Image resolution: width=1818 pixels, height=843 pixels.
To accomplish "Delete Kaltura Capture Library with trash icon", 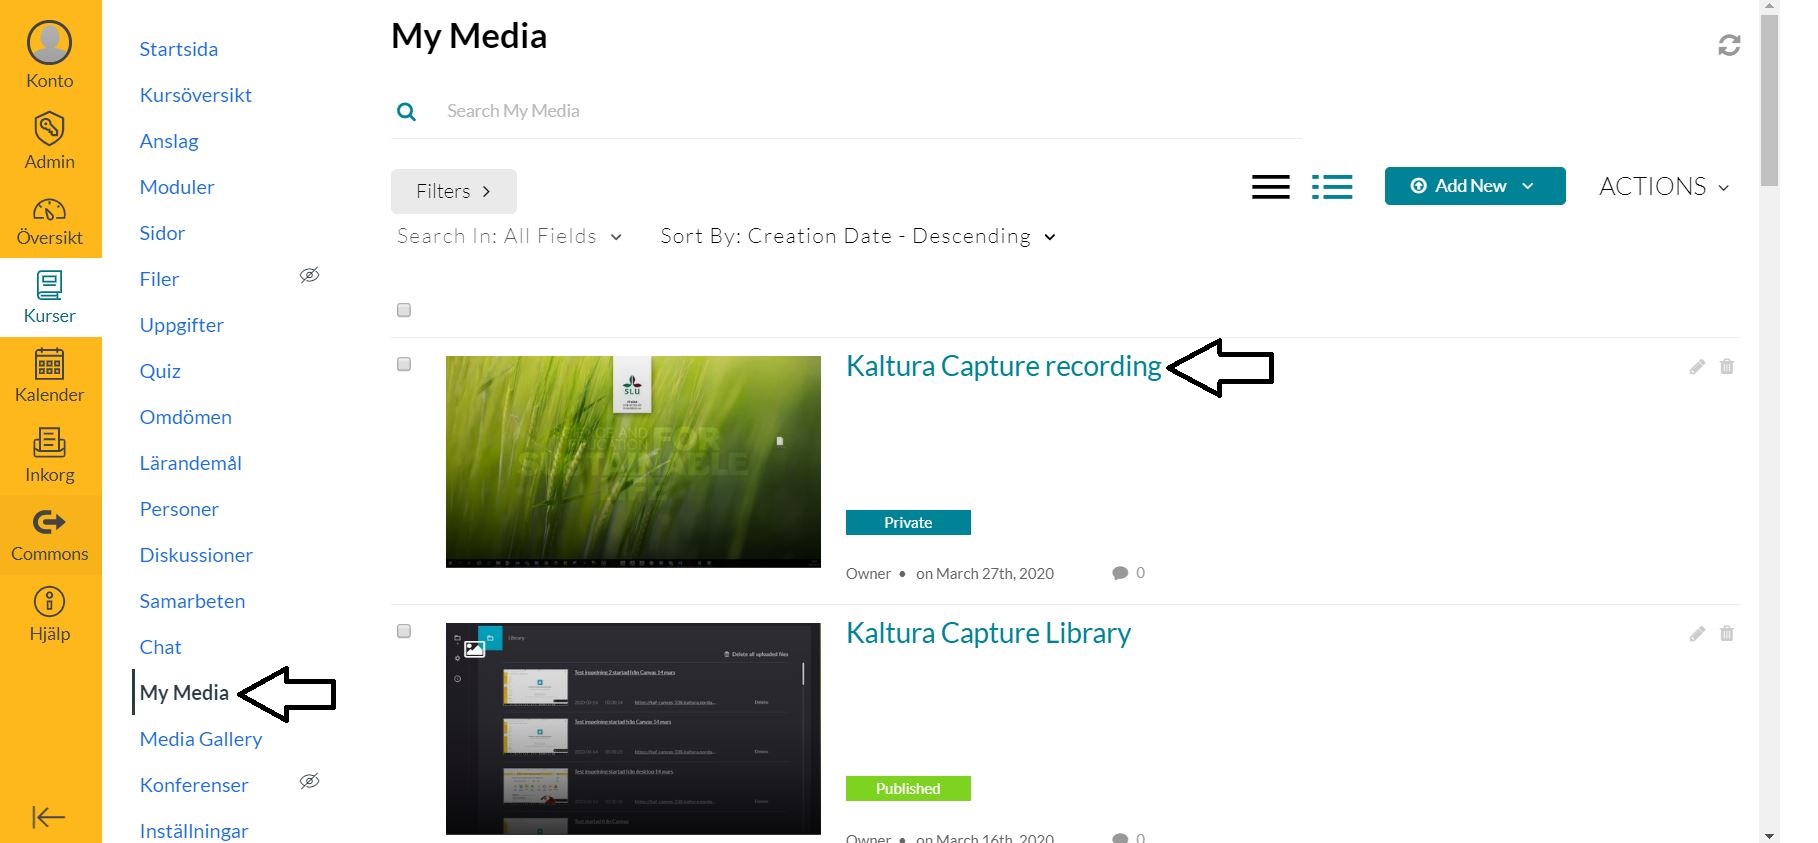I will (x=1726, y=634).
